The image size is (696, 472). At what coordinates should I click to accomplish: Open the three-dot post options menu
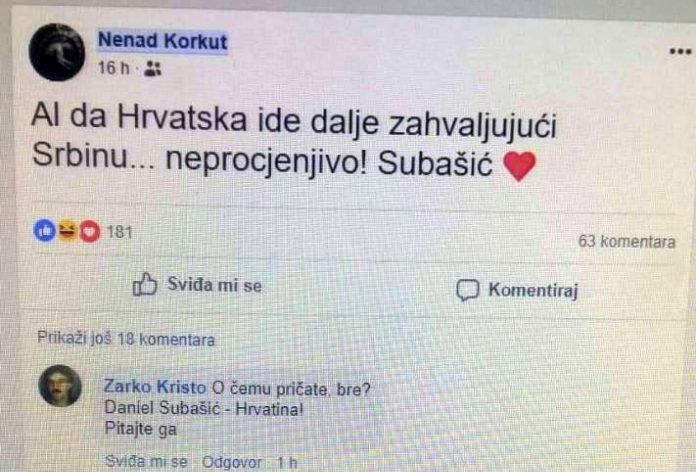click(x=680, y=52)
